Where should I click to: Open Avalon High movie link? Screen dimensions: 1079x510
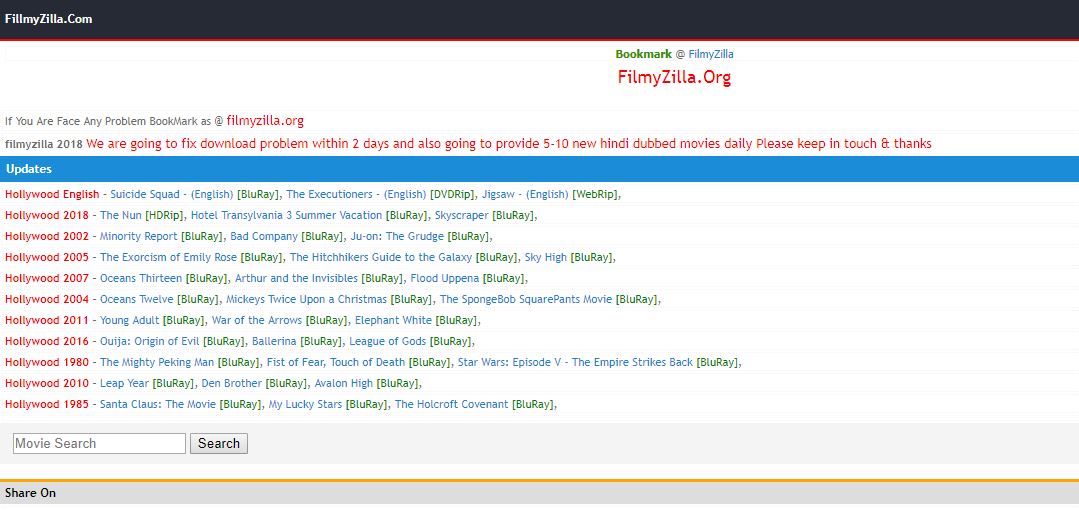(344, 383)
